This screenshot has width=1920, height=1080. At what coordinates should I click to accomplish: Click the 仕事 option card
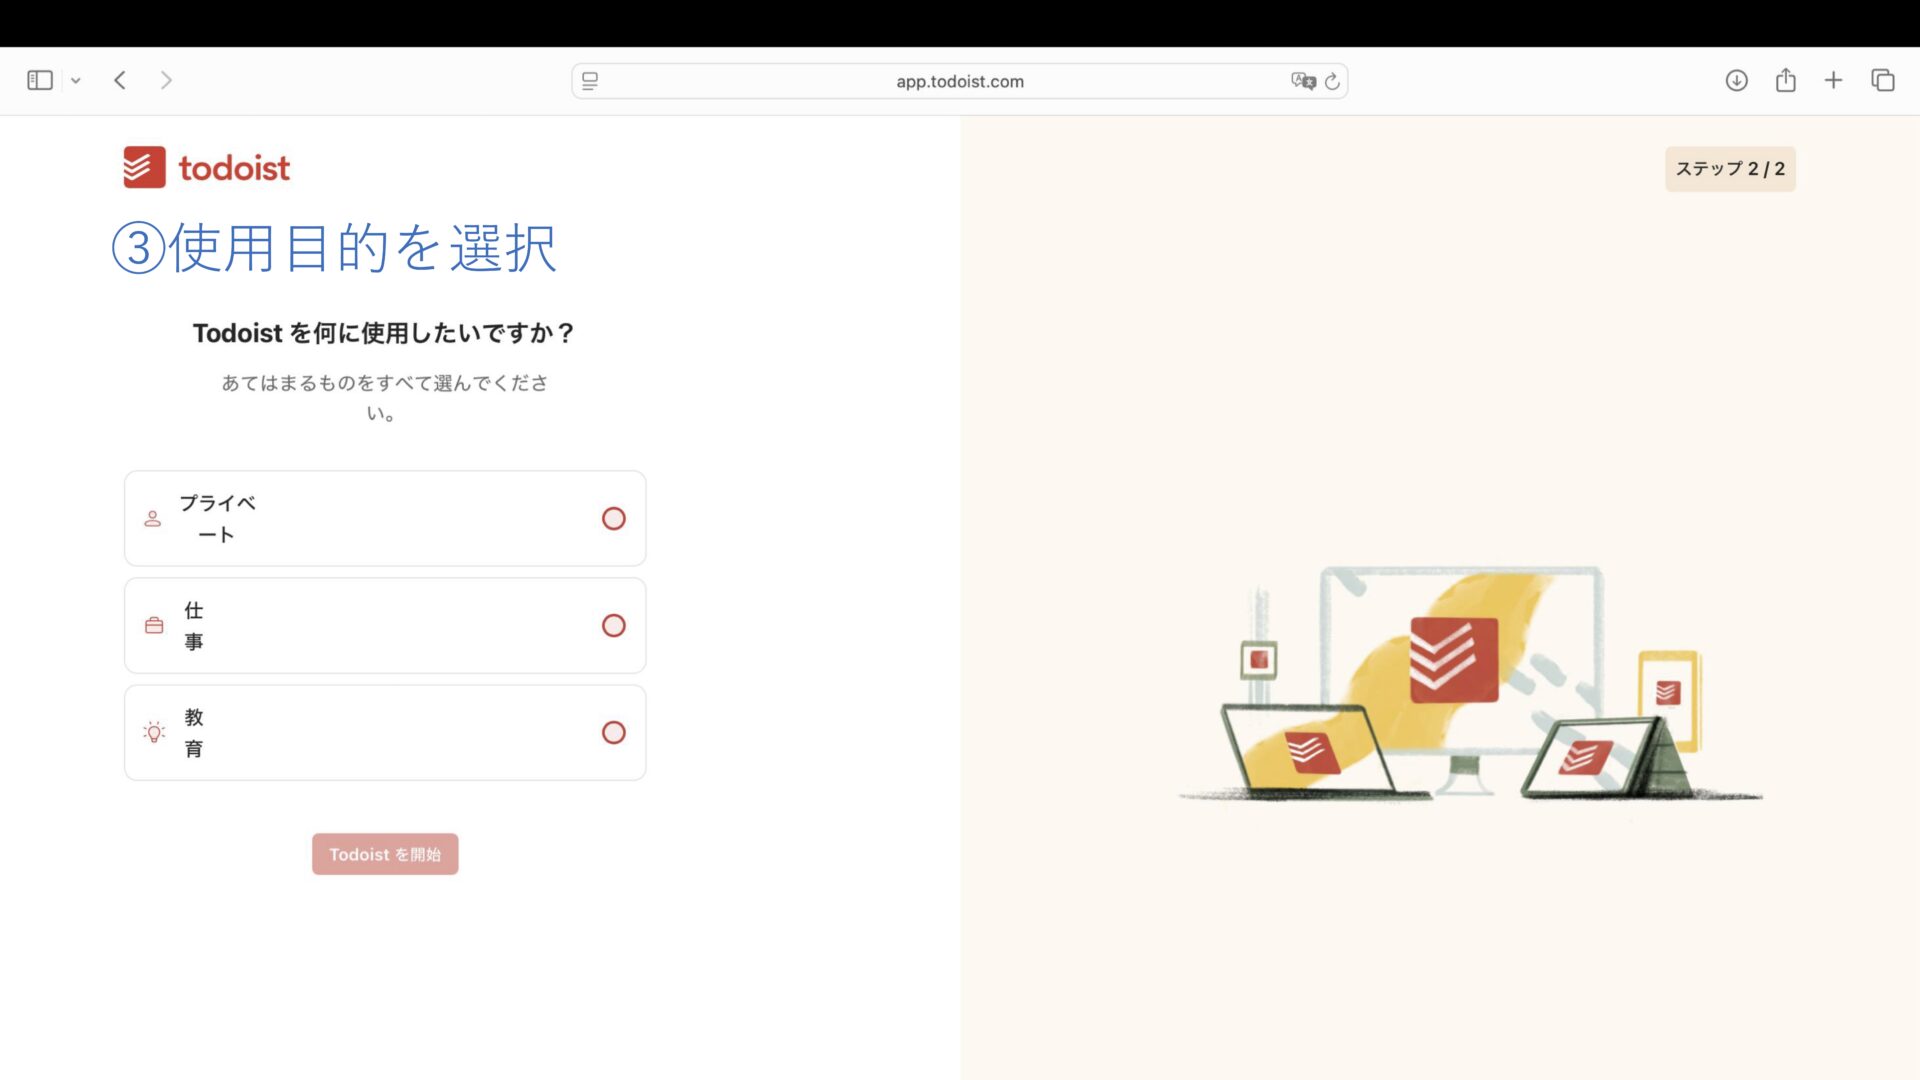tap(385, 625)
